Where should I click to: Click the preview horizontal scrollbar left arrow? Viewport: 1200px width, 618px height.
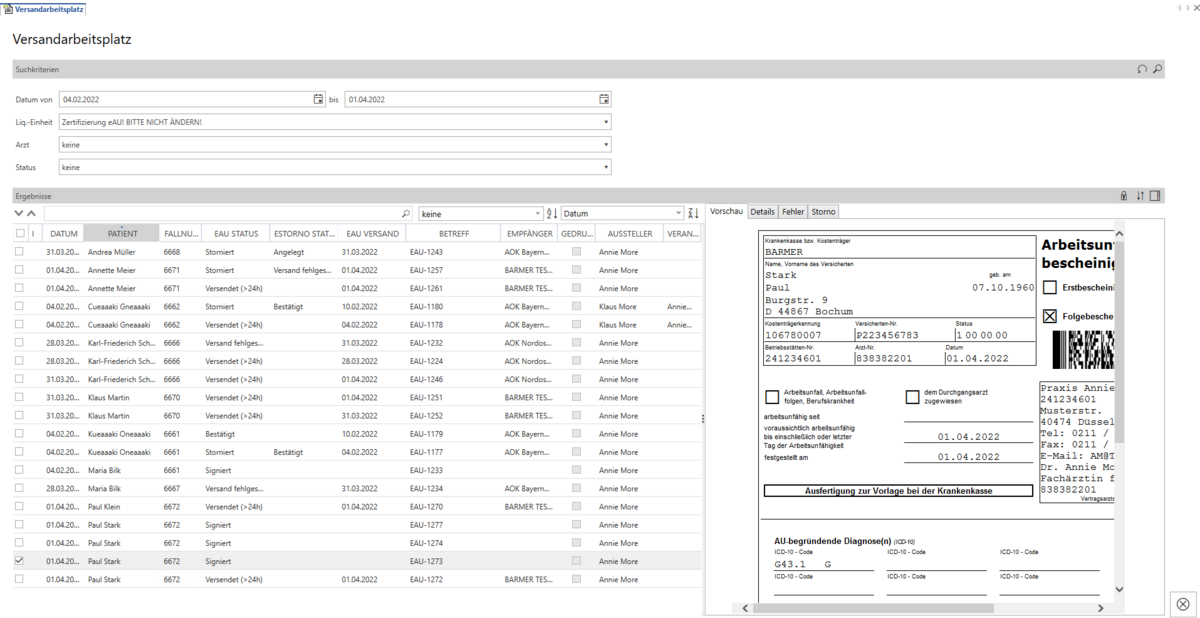point(746,608)
